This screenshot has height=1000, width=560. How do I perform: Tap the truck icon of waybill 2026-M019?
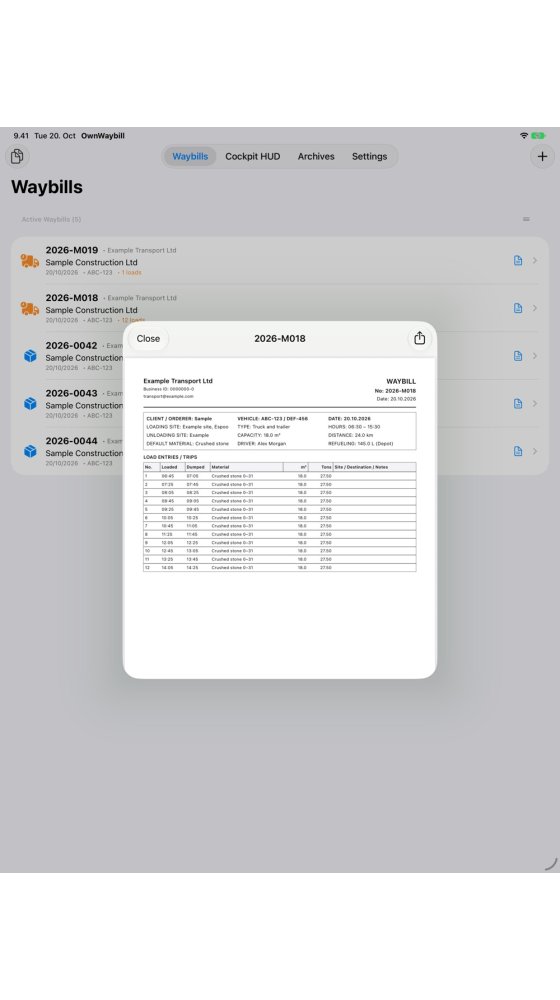click(29, 261)
